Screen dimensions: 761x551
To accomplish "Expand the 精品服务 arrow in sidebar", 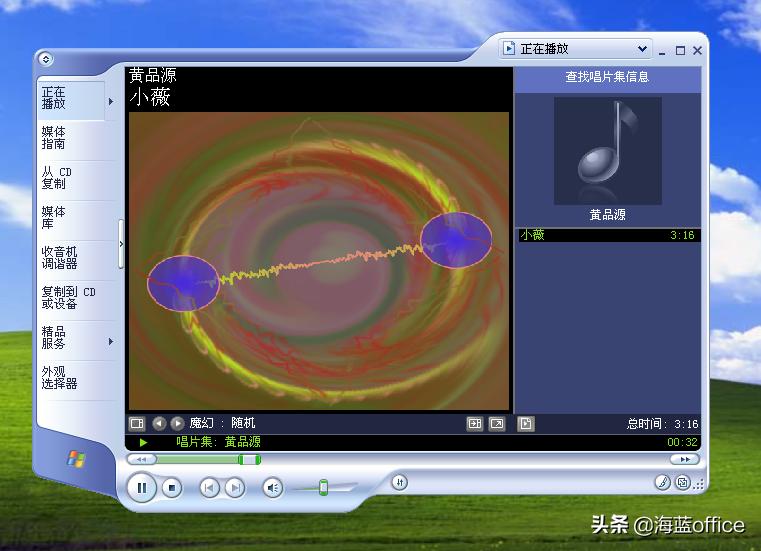I will pyautogui.click(x=111, y=342).
